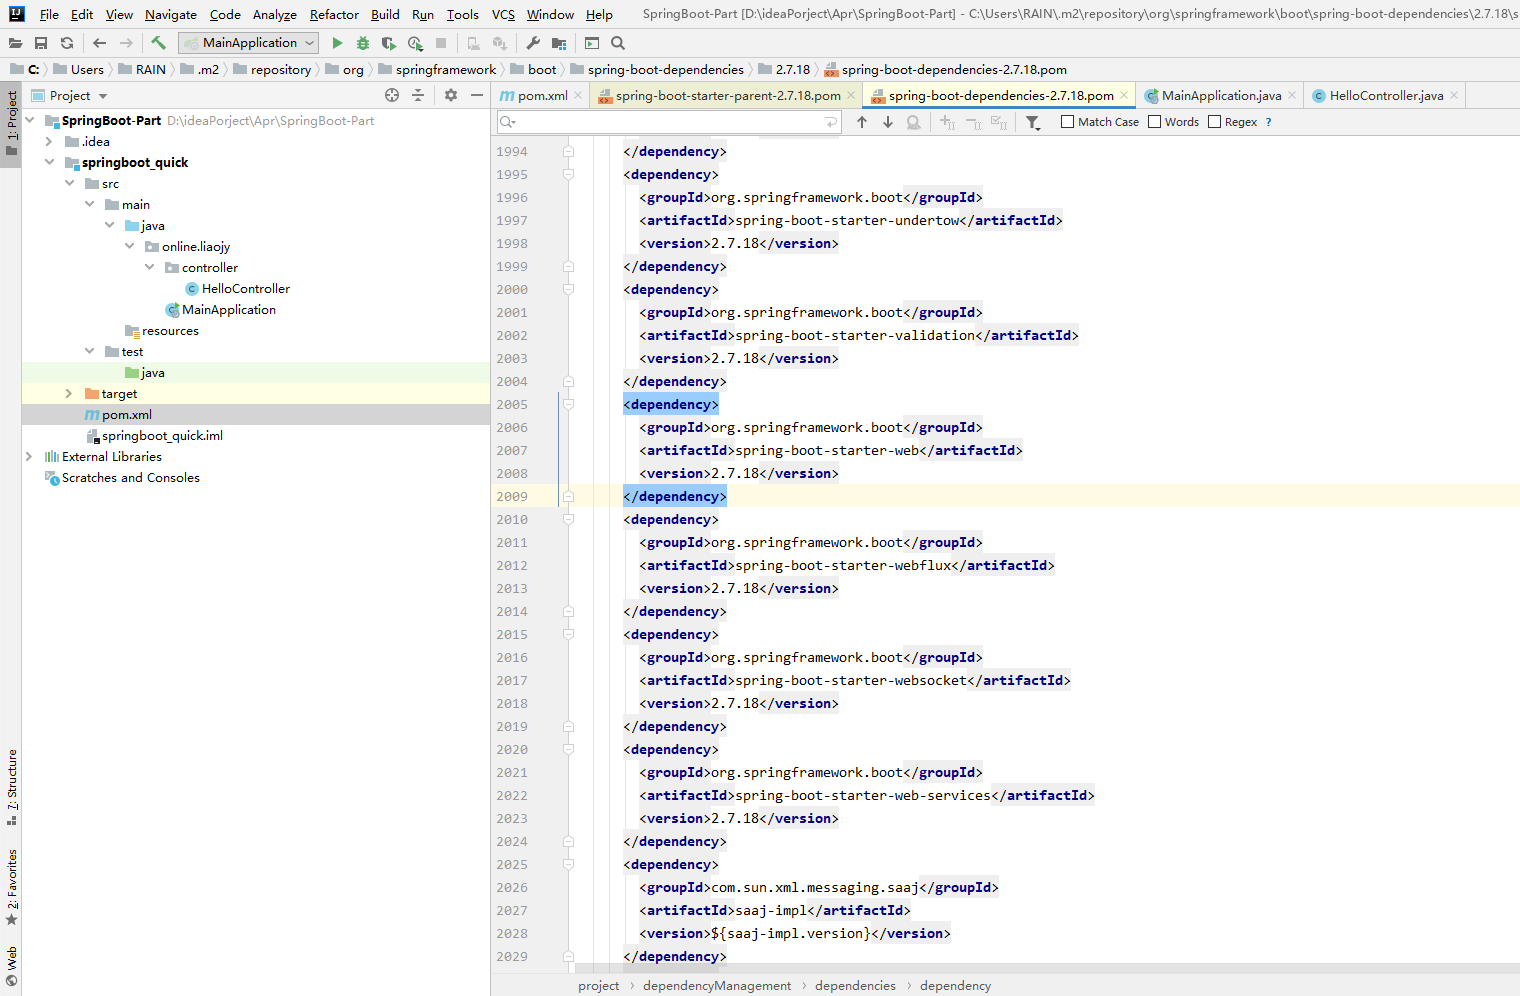Screen dimensions: 1520x996
Task: Close the spring-boot-dependencies-2.7.18.pom tab
Action: tap(1124, 95)
